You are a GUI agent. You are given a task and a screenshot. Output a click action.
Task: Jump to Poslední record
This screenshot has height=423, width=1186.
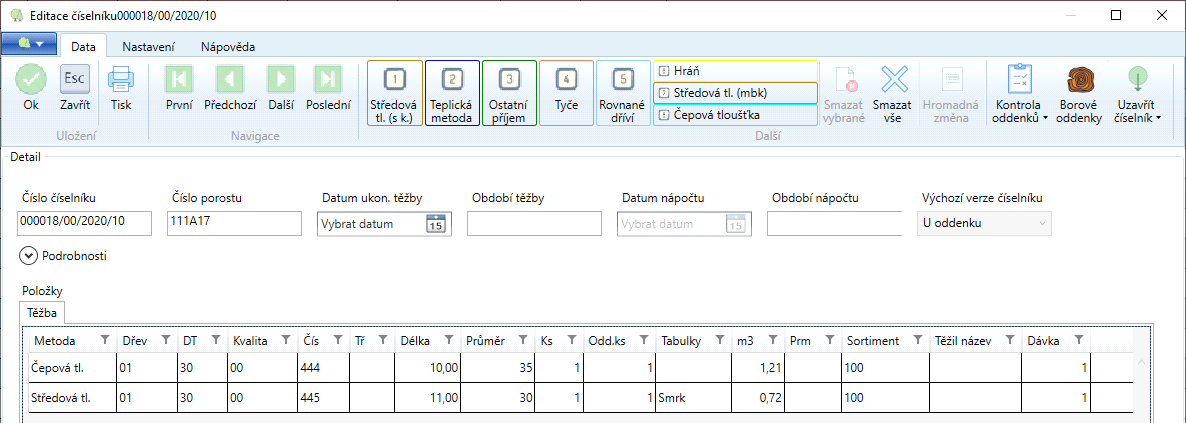tap(328, 79)
